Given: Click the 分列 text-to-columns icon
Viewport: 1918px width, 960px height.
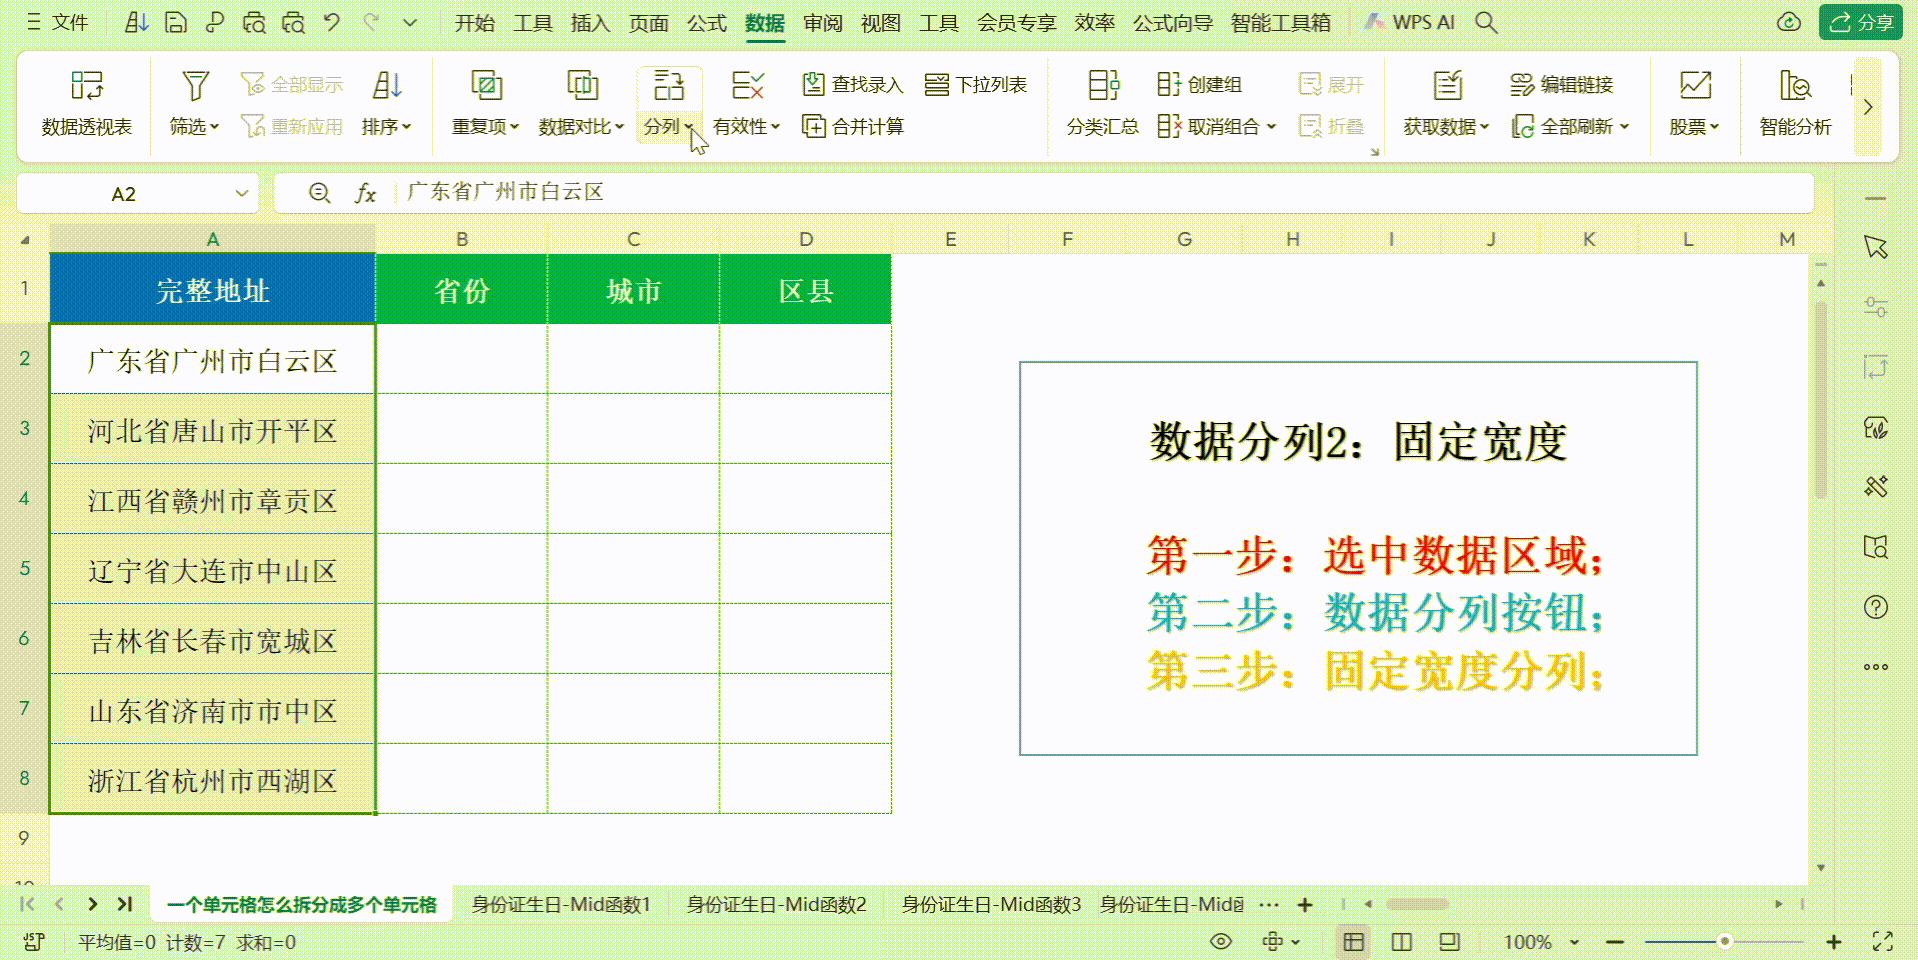Looking at the screenshot, I should pyautogui.click(x=669, y=86).
